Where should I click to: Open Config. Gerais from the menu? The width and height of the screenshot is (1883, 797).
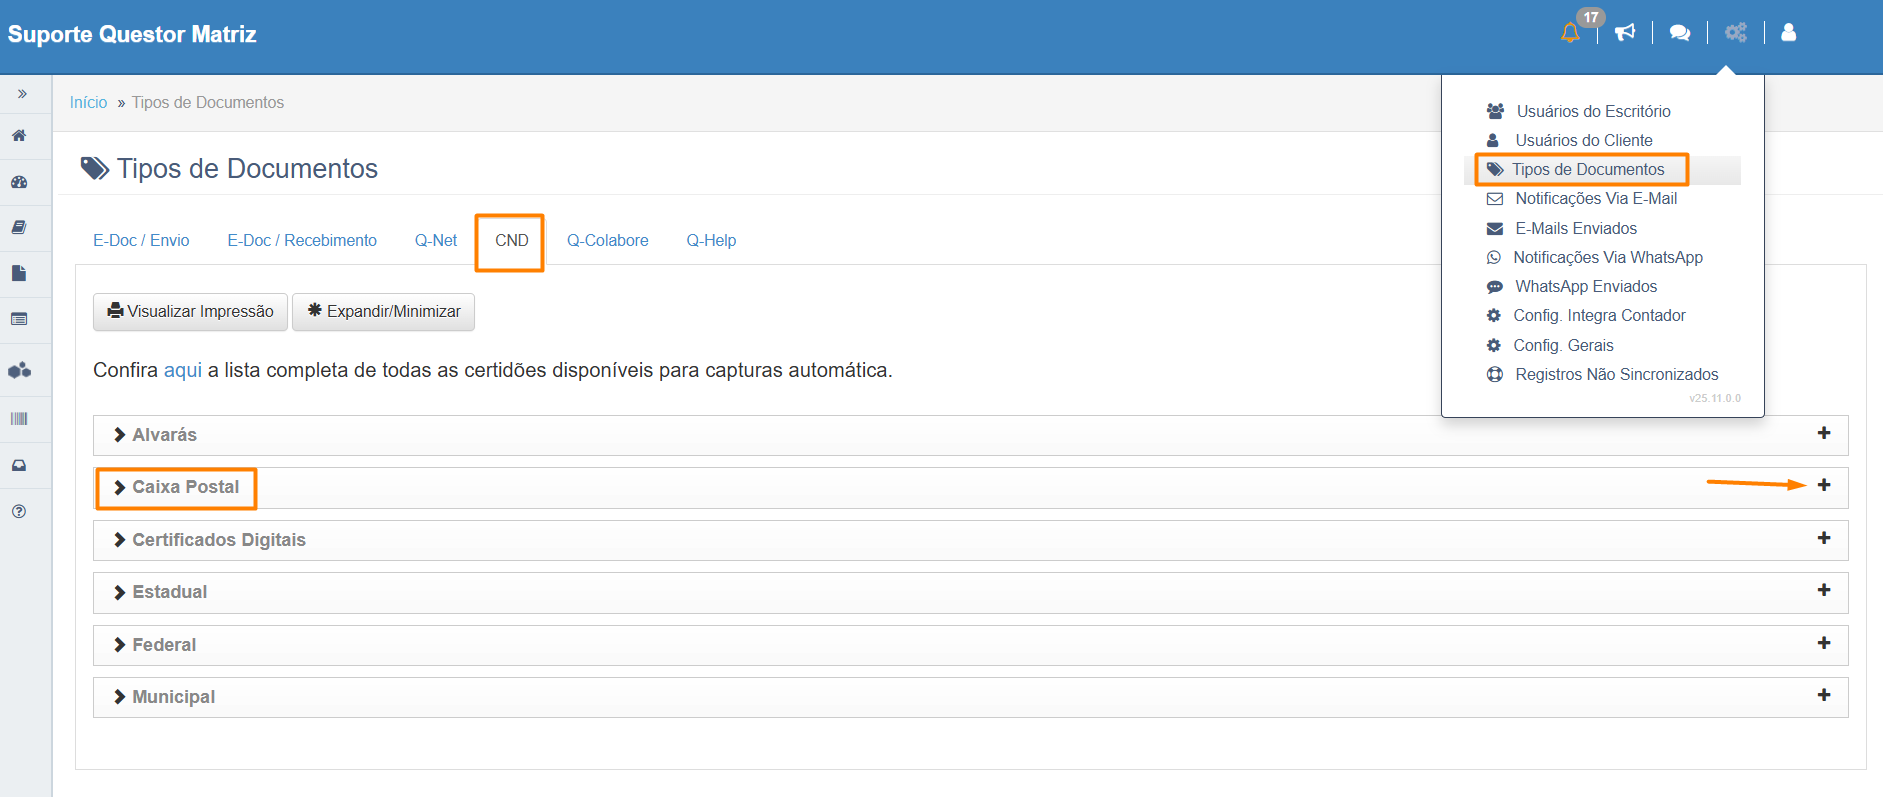coord(1563,346)
